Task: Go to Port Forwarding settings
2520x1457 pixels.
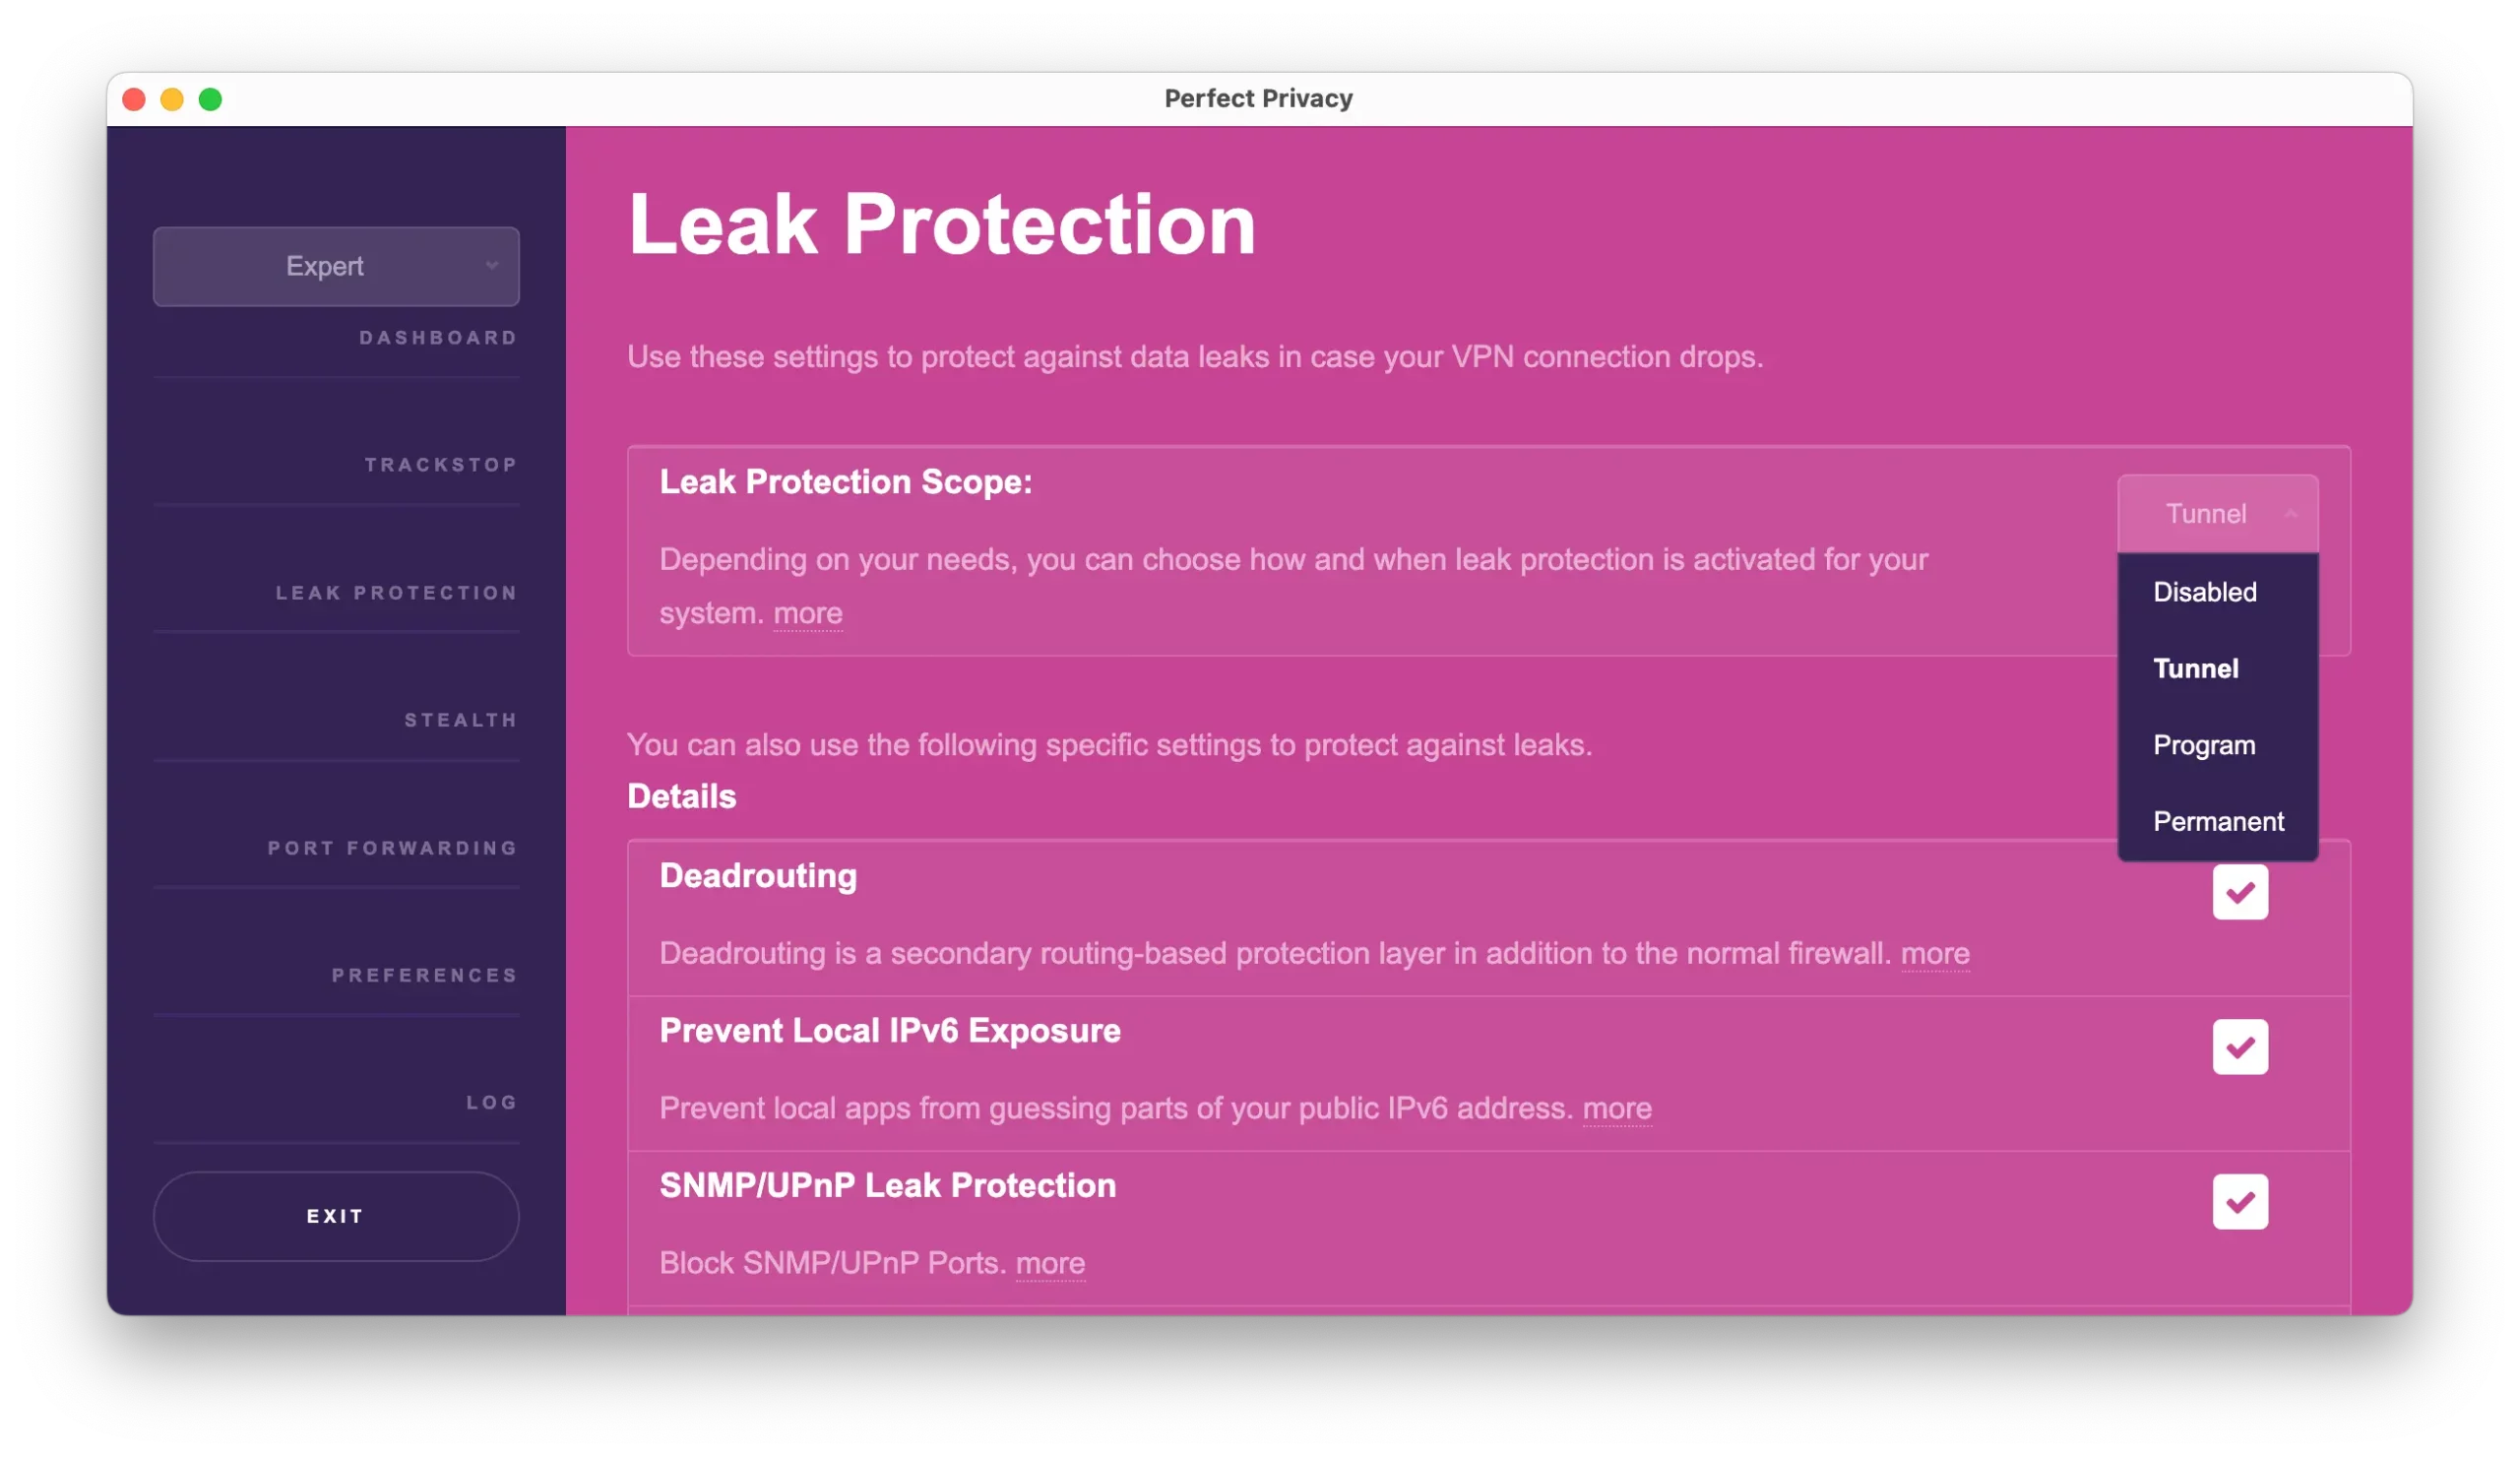Action: click(x=392, y=847)
